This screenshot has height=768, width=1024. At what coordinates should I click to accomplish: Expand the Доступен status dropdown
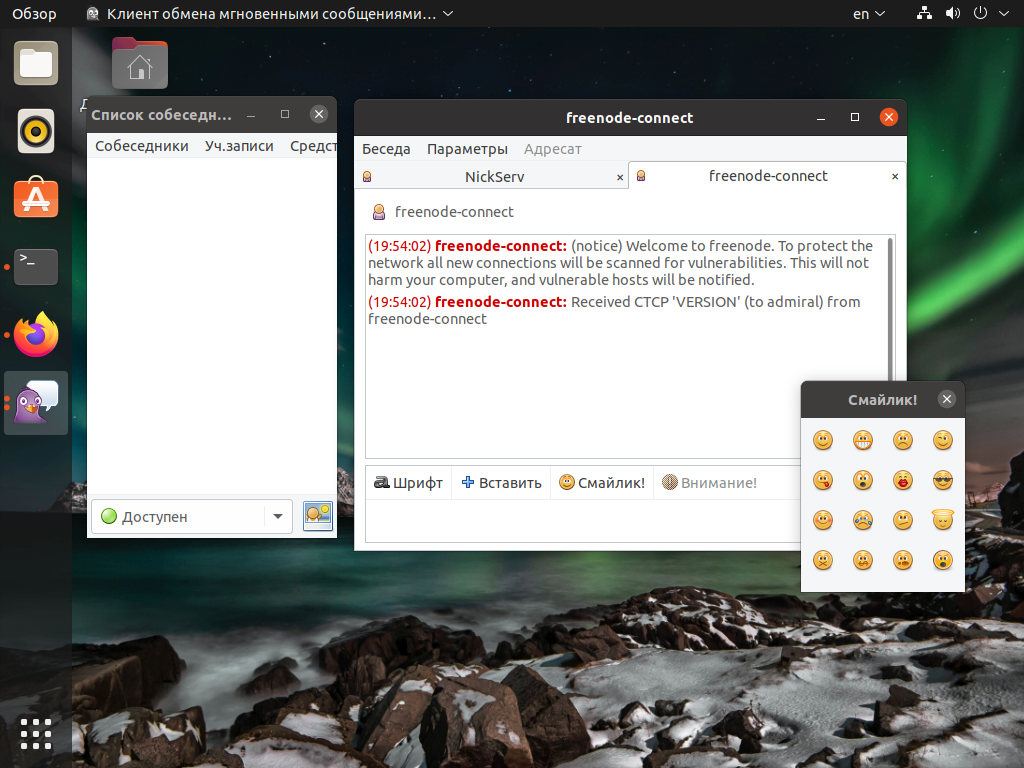[x=192, y=517]
